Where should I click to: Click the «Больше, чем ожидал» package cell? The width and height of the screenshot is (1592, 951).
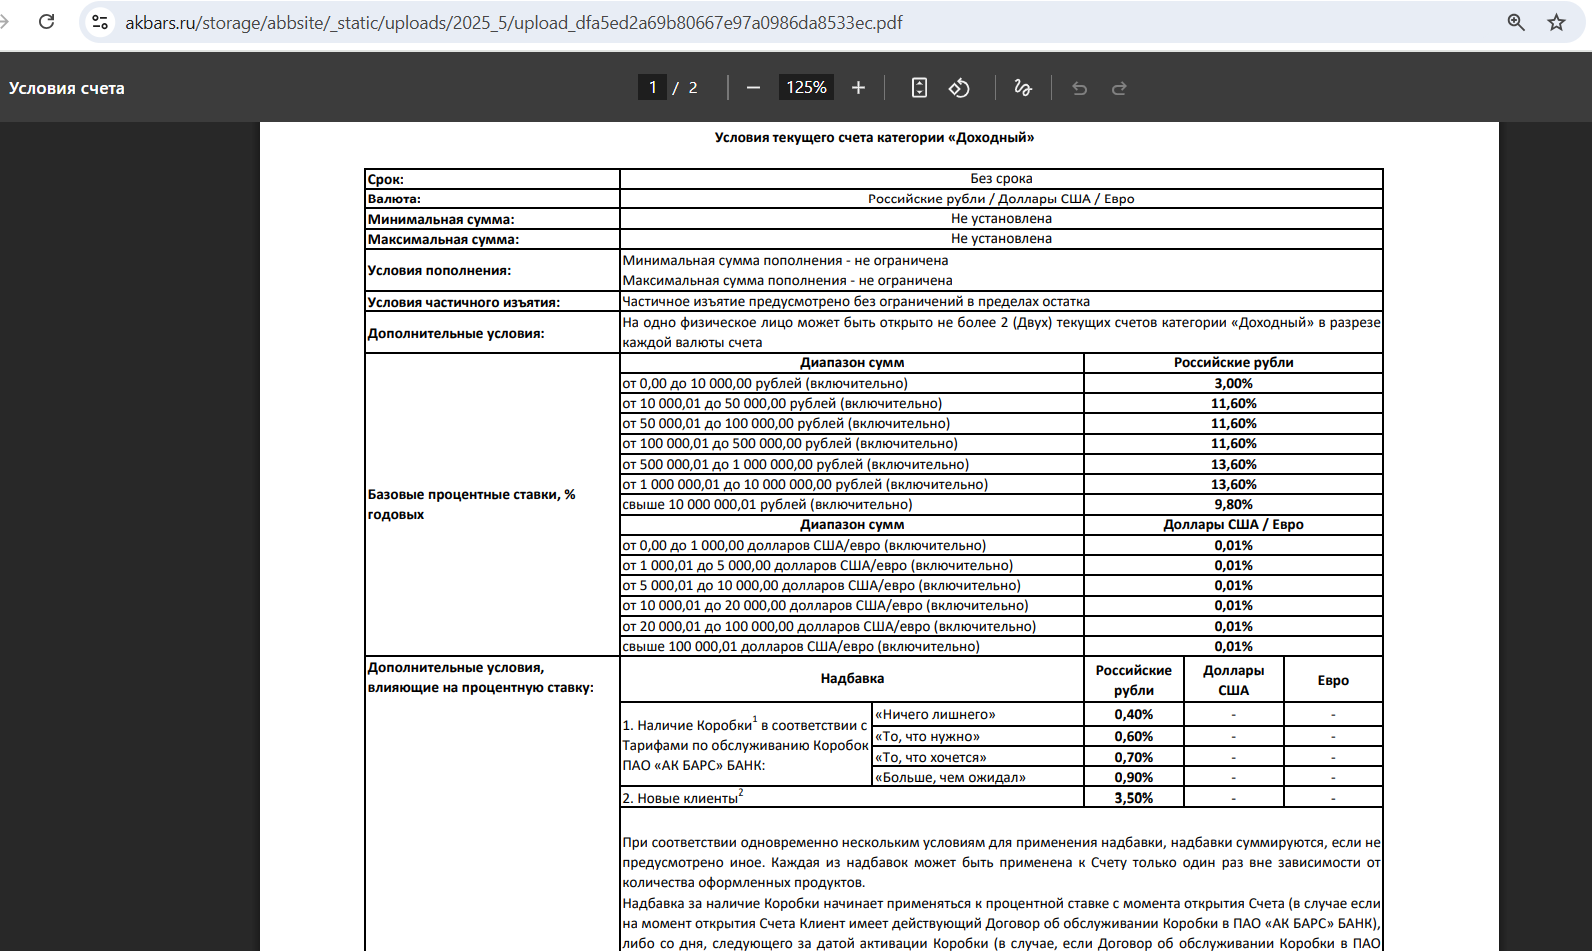pyautogui.click(x=977, y=777)
